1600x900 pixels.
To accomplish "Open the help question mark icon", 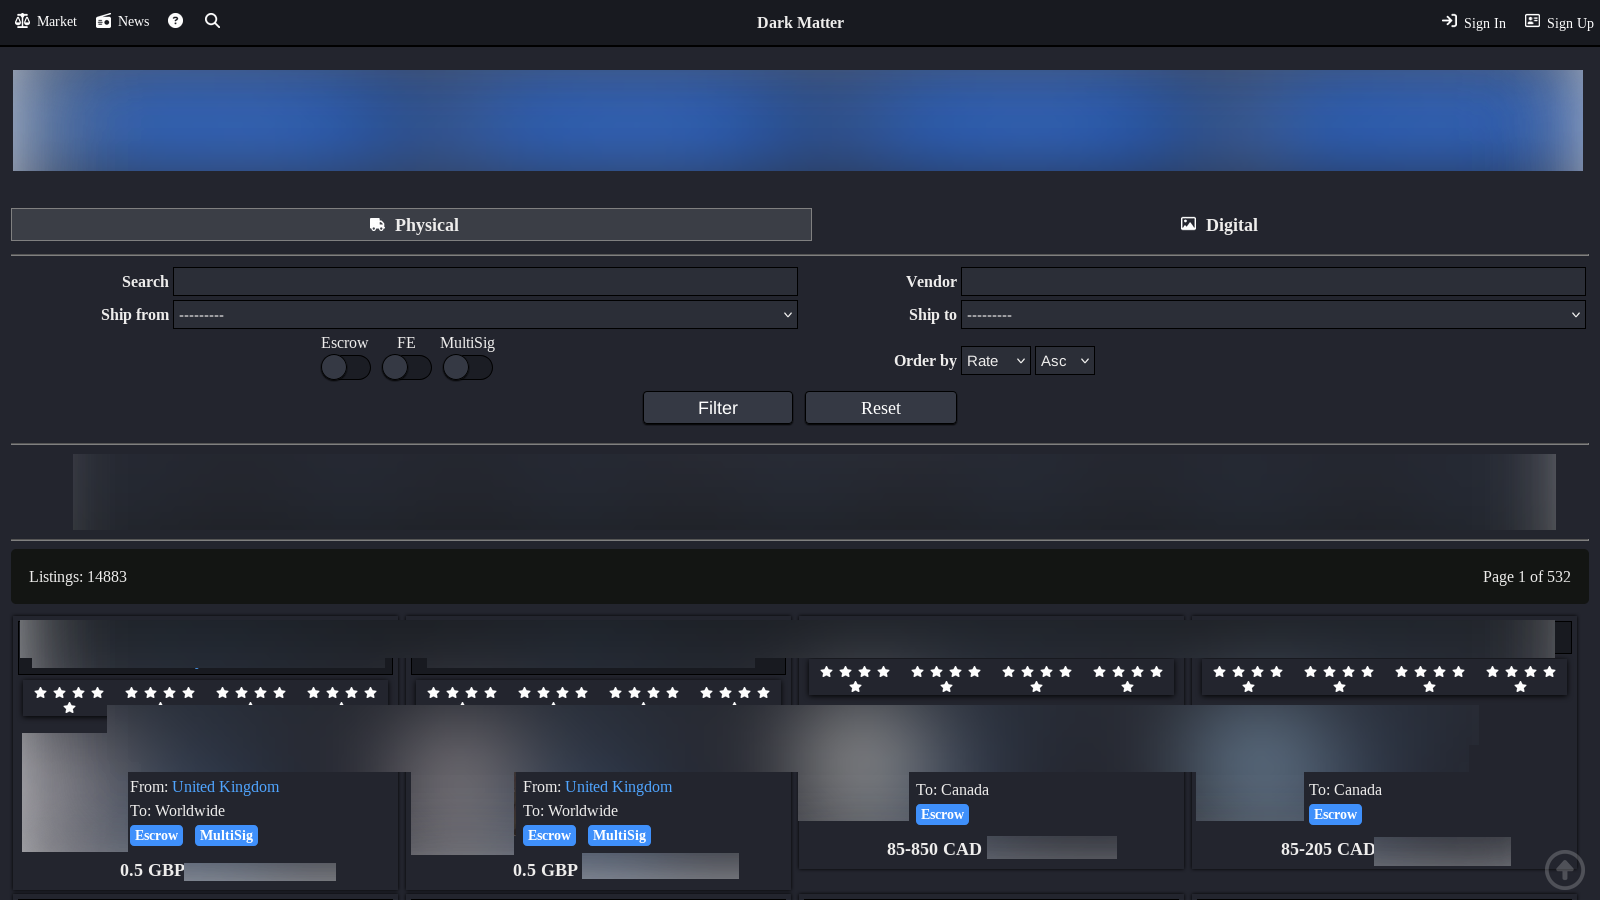I will (x=175, y=21).
